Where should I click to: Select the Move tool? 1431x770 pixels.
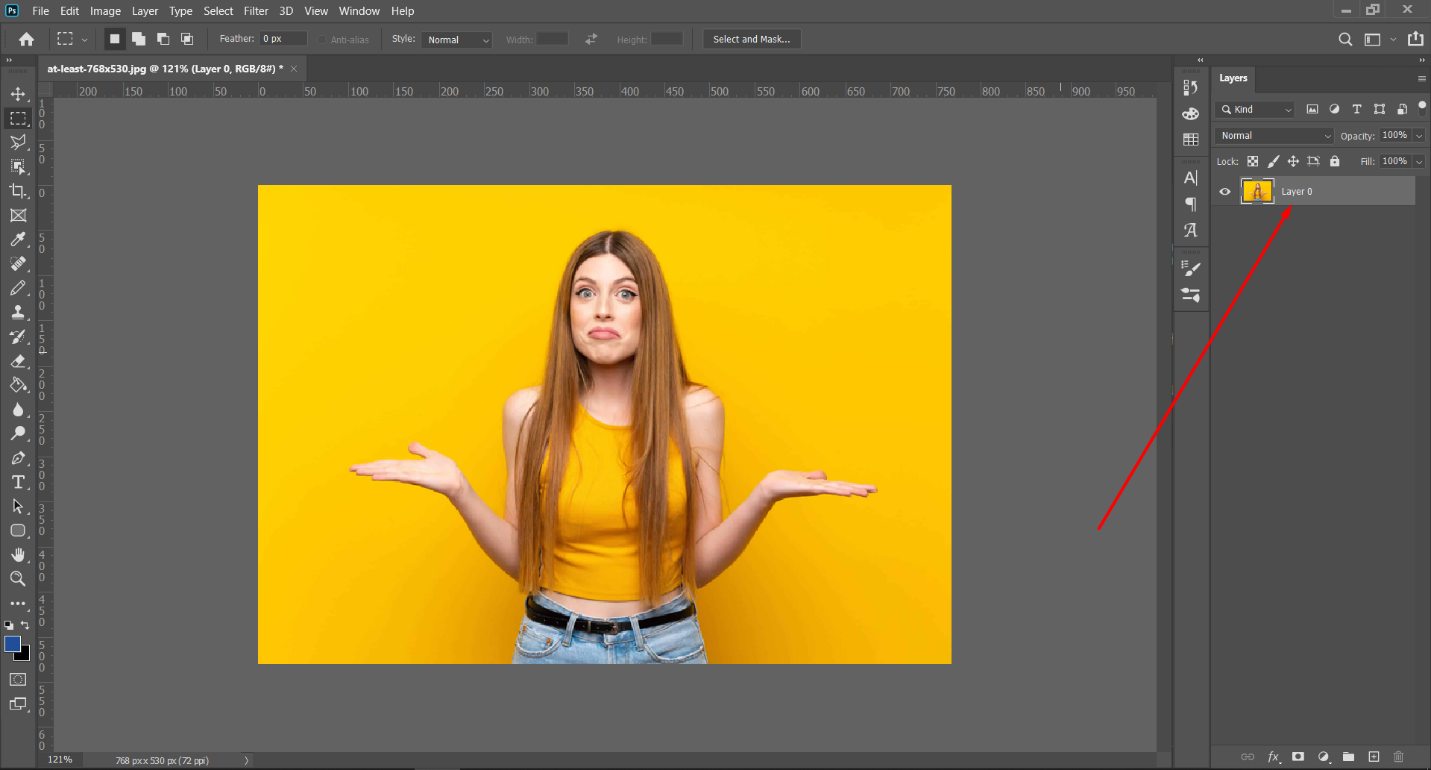click(18, 94)
